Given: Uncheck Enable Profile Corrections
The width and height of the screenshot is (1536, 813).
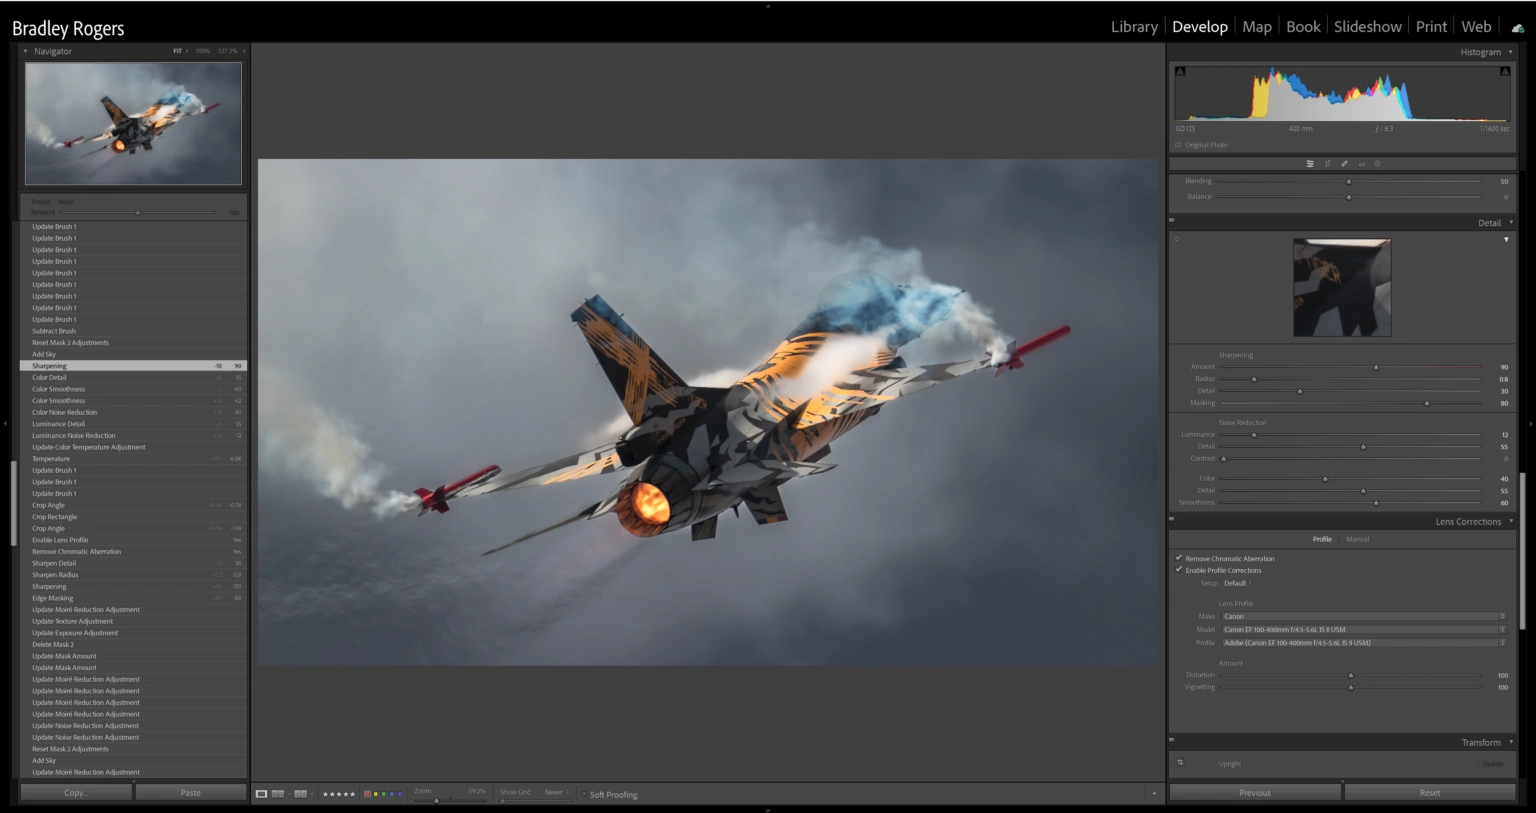Looking at the screenshot, I should (1179, 570).
